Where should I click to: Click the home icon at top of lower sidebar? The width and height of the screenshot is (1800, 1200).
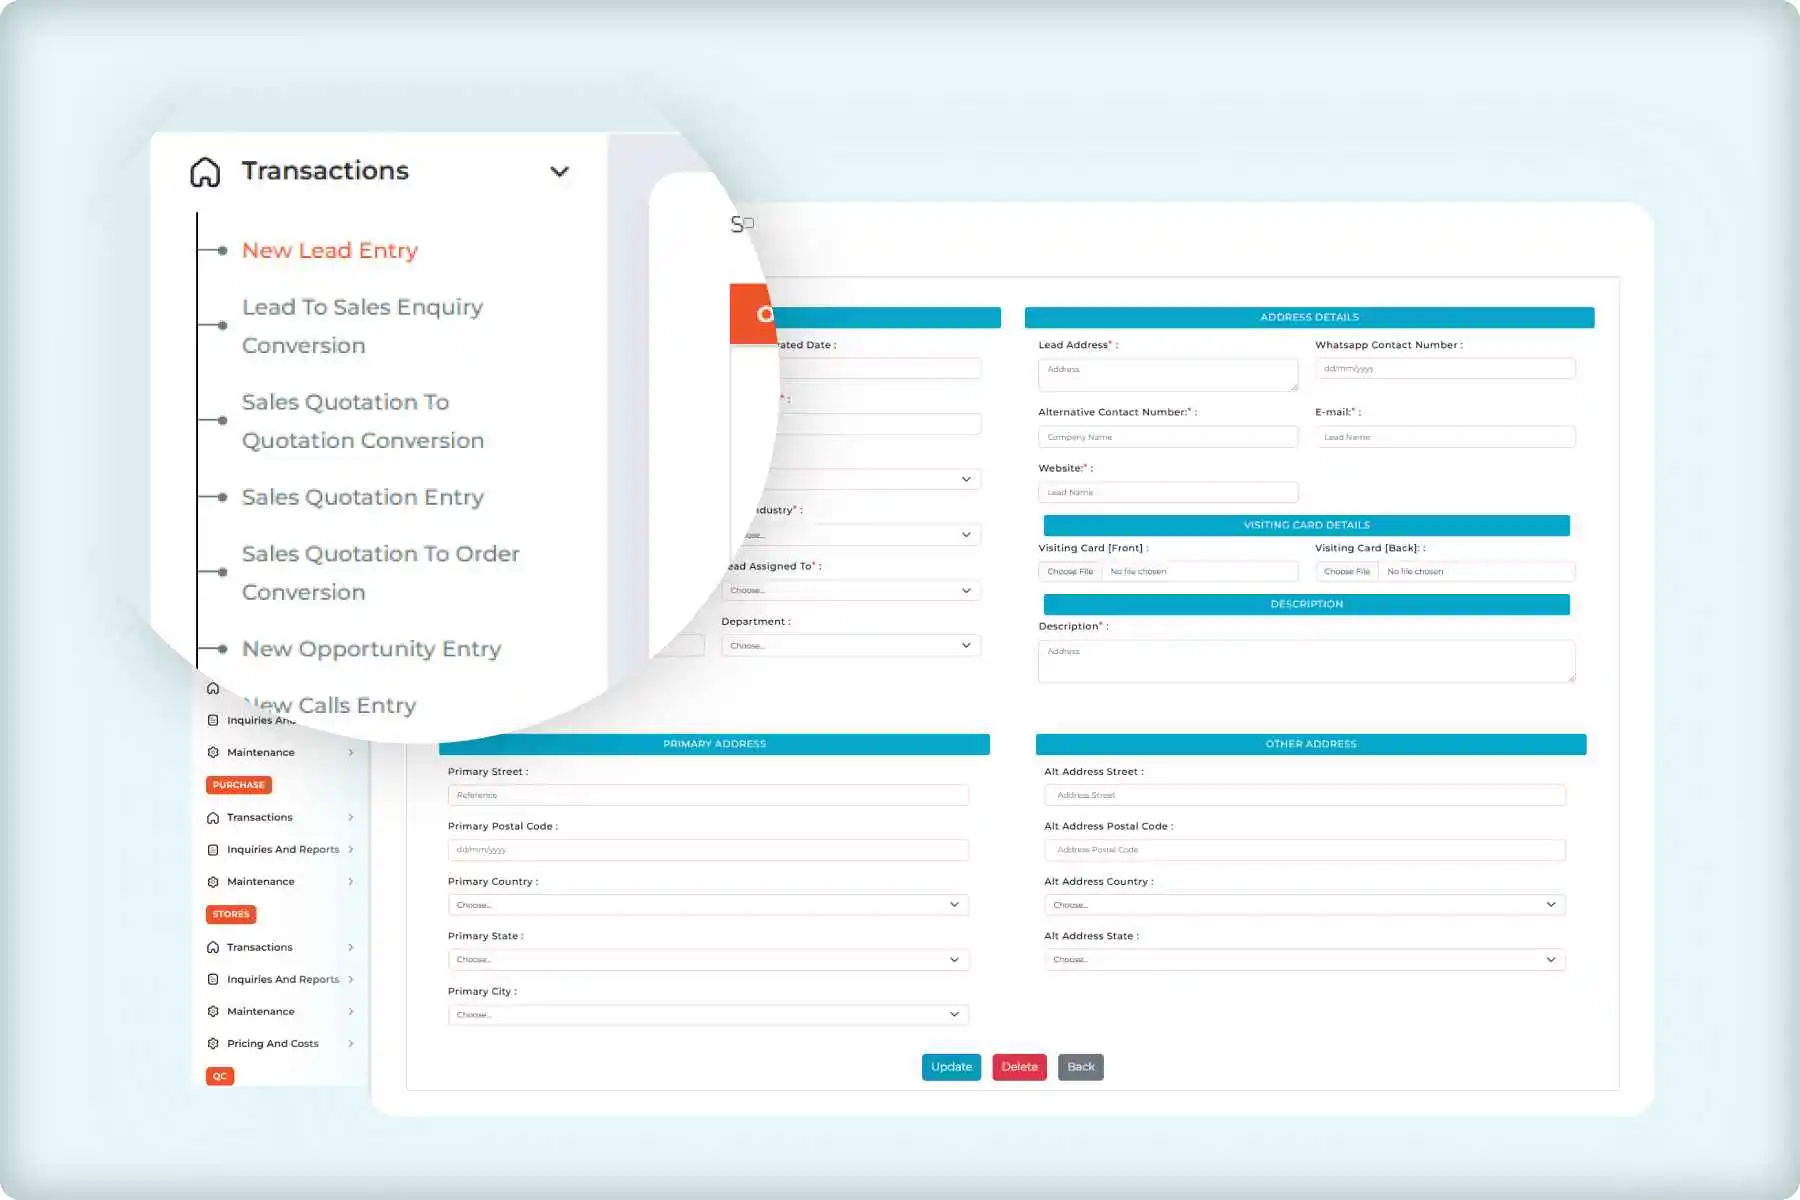tap(212, 688)
